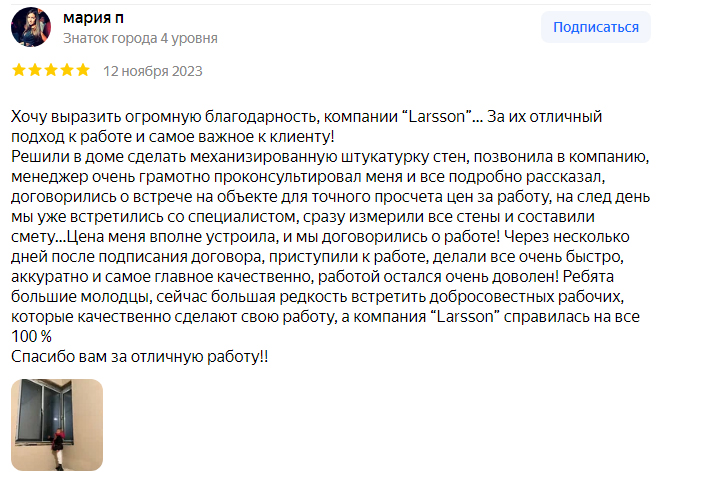Click the reviewer's avatar photo
709x485 pixels.
pyautogui.click(x=30, y=27)
